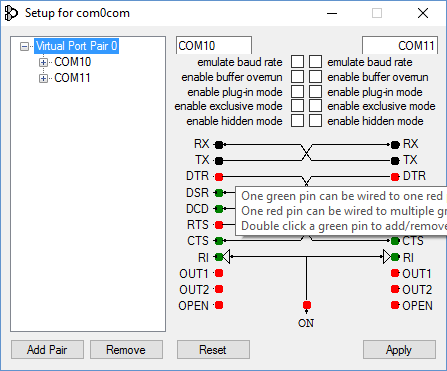
Task: Collapse the Virtual Port Pair 0 node
Action: coord(24,46)
